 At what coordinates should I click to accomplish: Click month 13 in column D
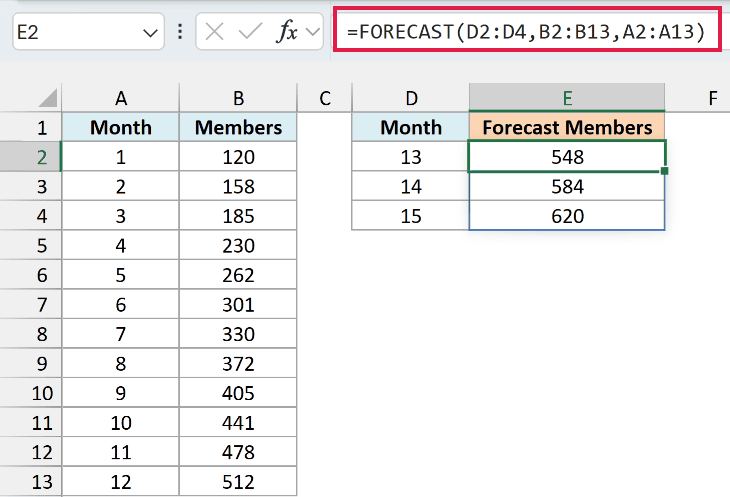coord(411,157)
